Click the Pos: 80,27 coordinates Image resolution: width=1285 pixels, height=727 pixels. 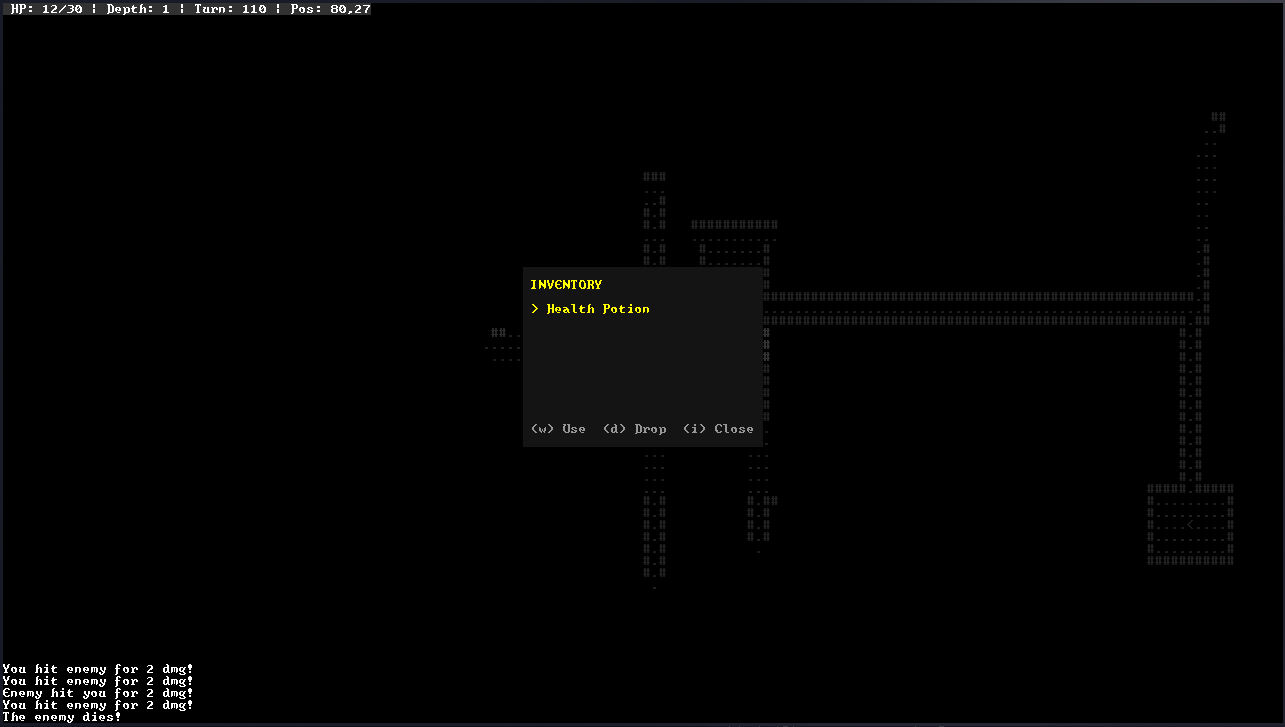[329, 9]
